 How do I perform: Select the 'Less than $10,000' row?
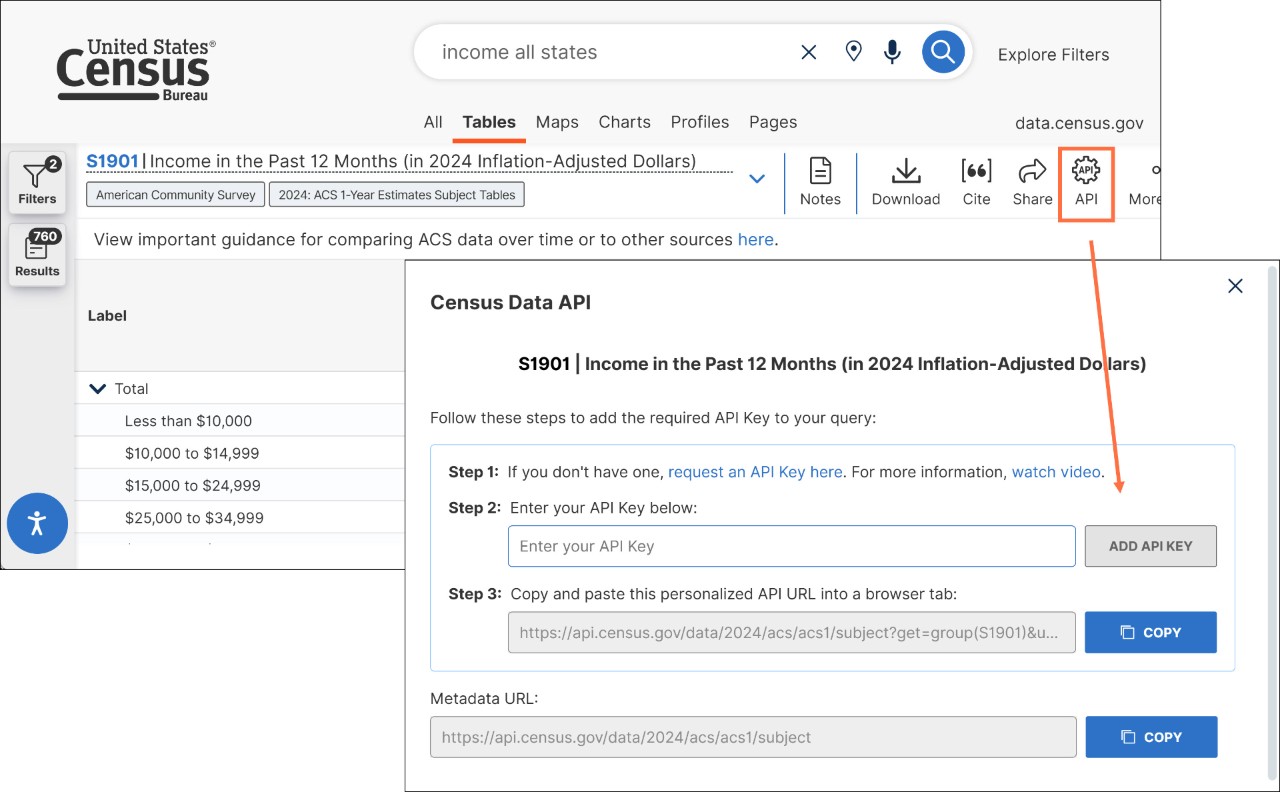coord(240,421)
